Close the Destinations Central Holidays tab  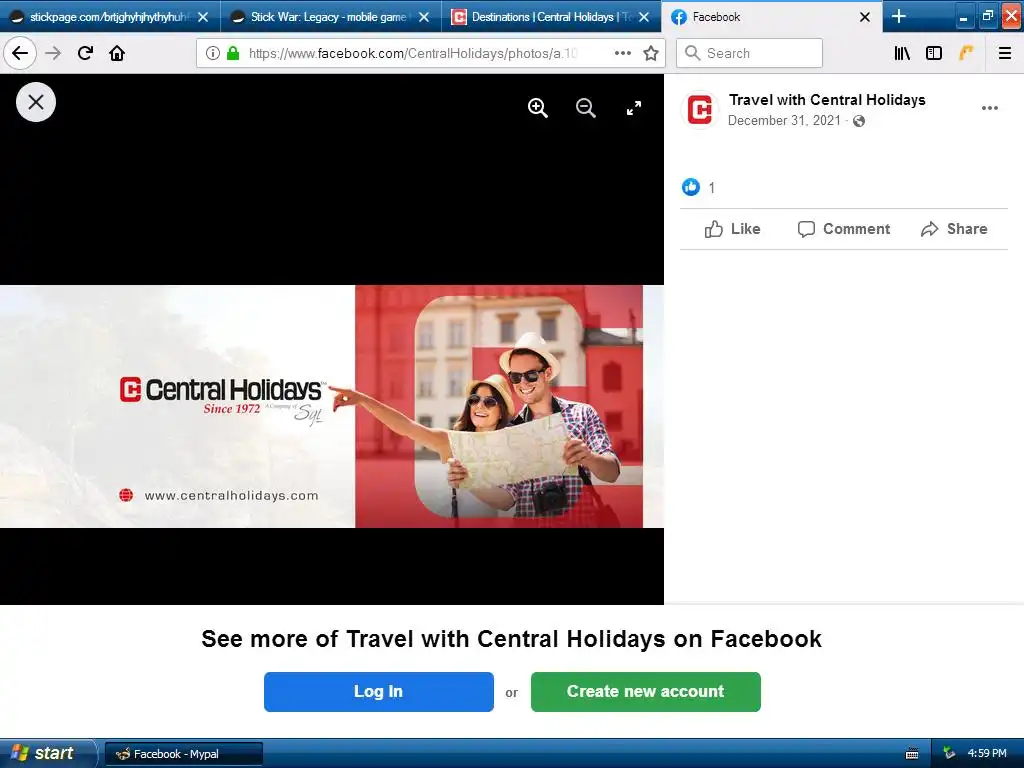click(644, 17)
